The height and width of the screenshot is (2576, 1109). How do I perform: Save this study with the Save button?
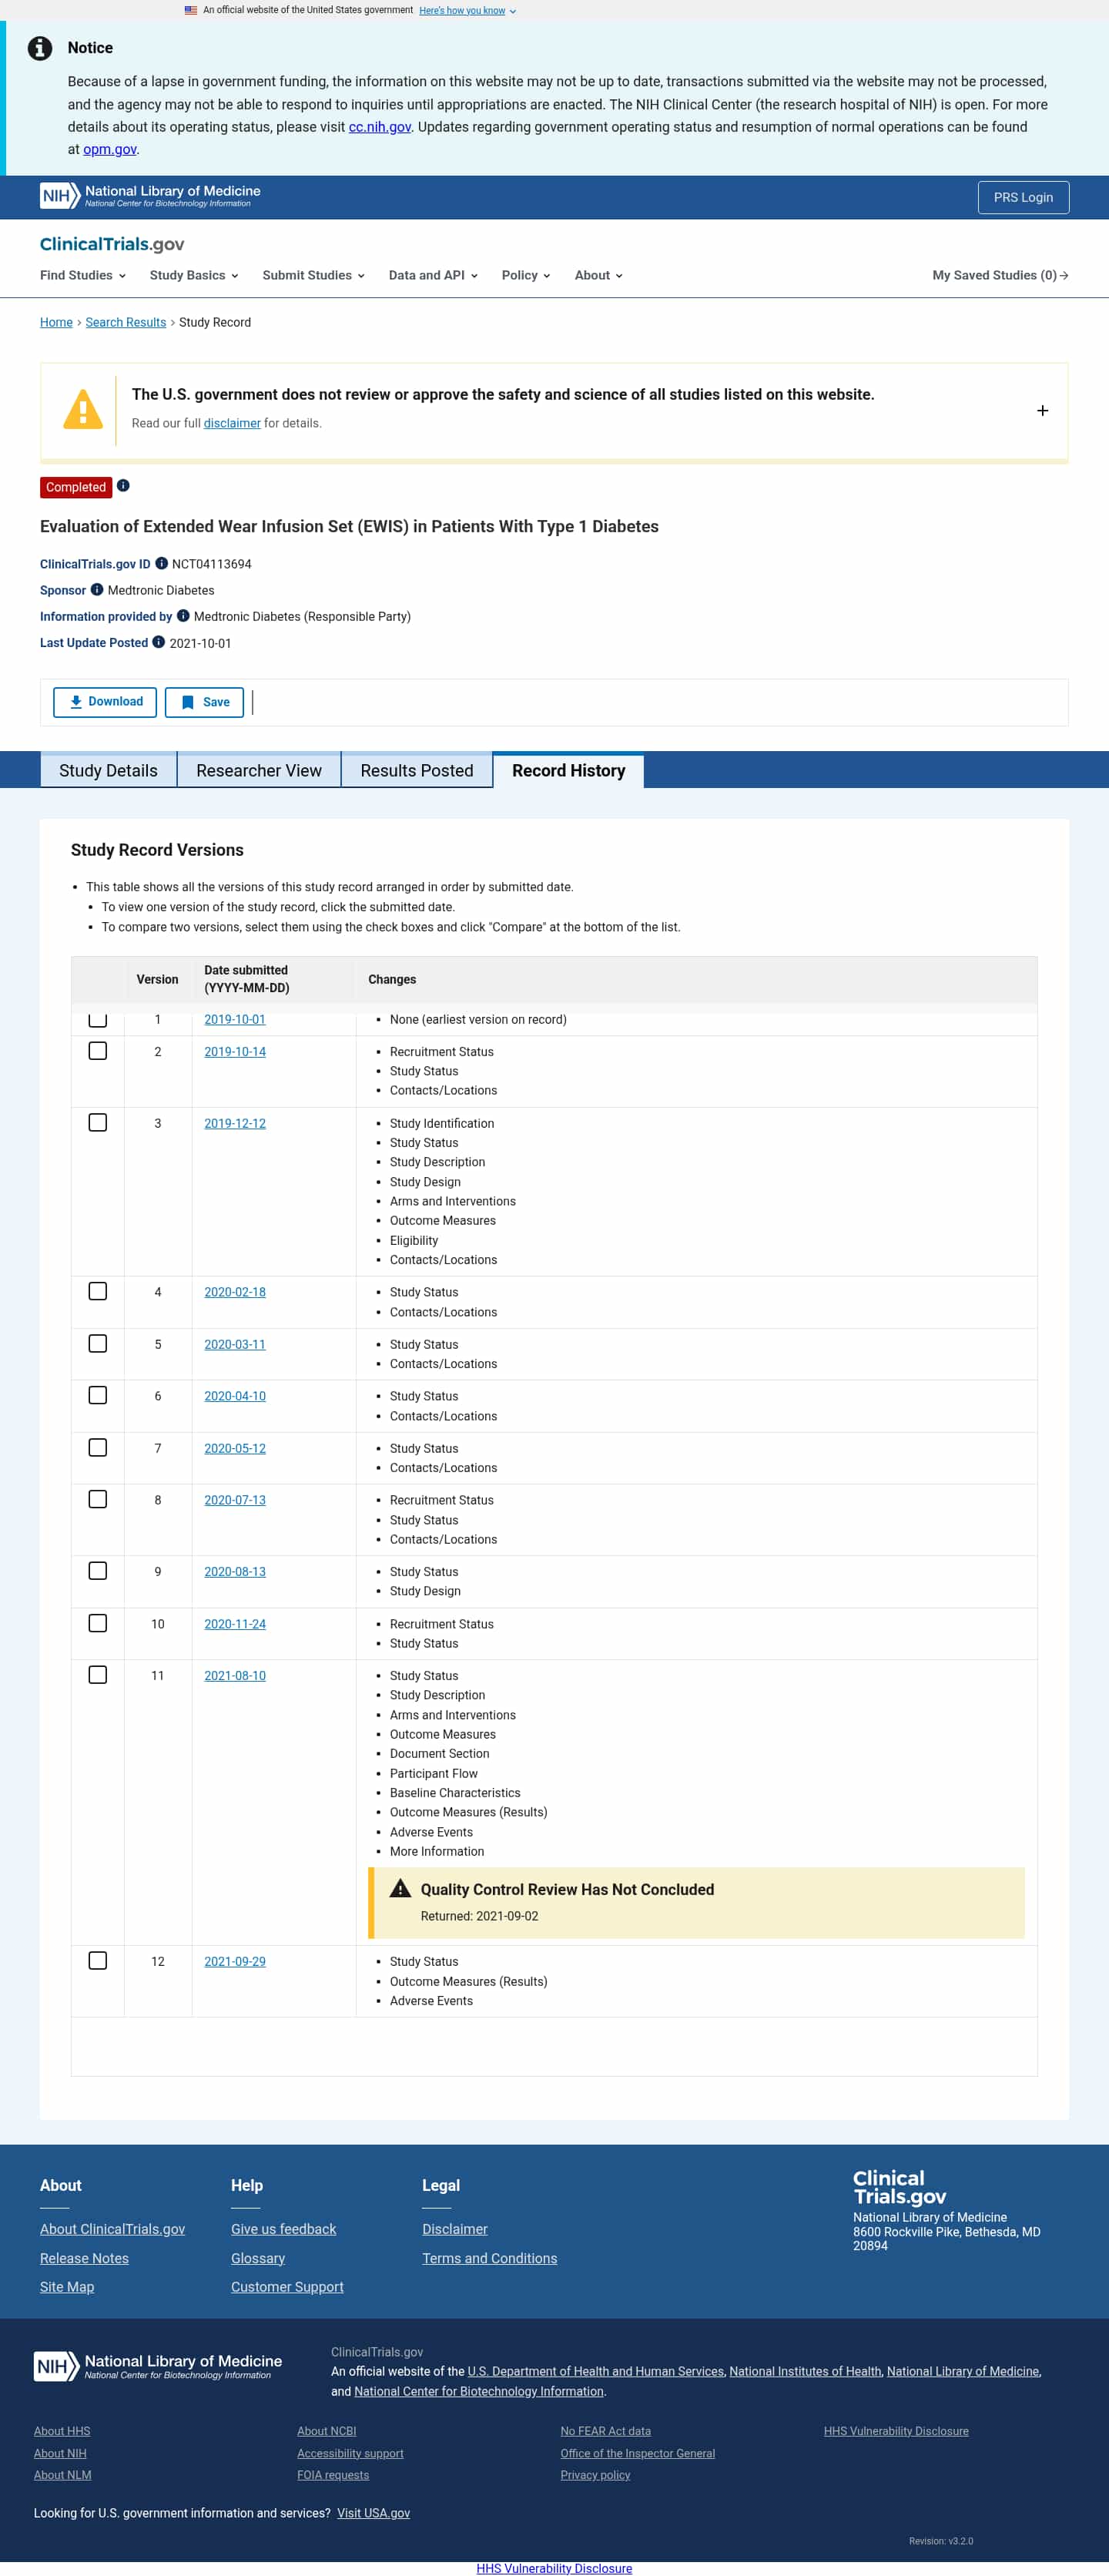(204, 702)
